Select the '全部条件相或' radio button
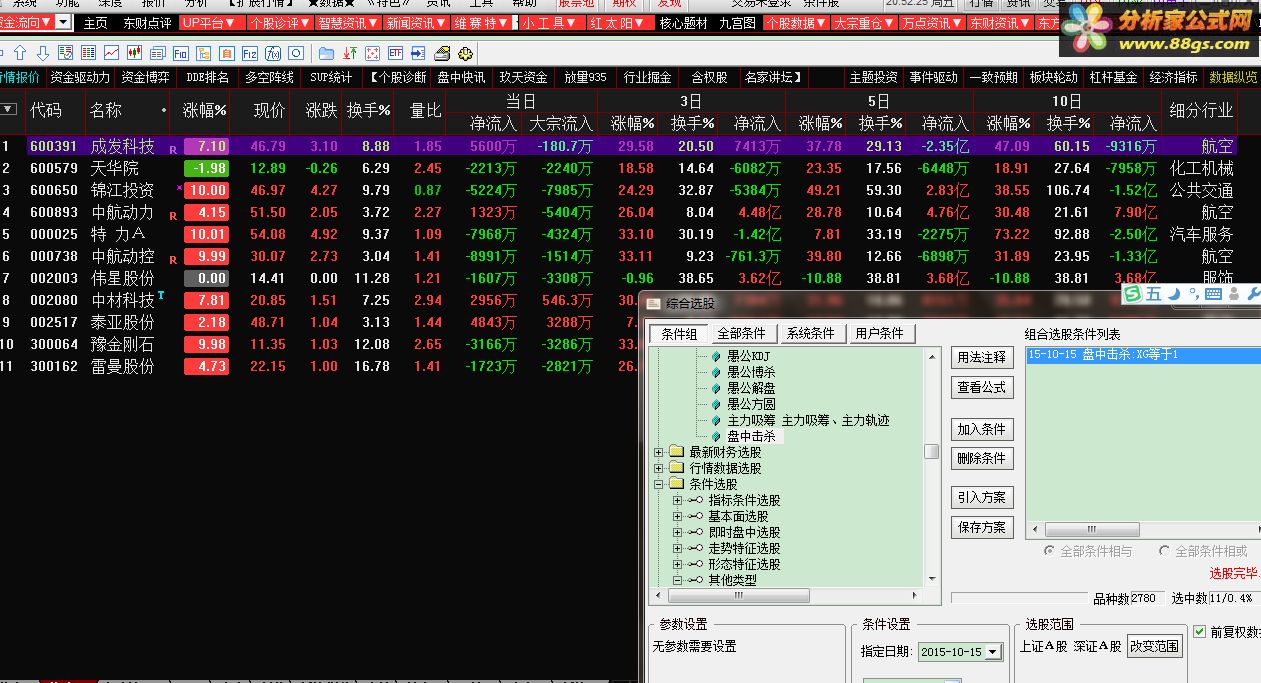 [1164, 551]
